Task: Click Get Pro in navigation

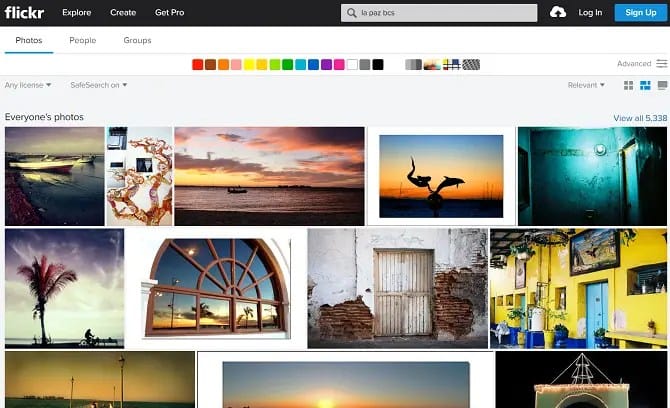Action: pyautogui.click(x=170, y=12)
